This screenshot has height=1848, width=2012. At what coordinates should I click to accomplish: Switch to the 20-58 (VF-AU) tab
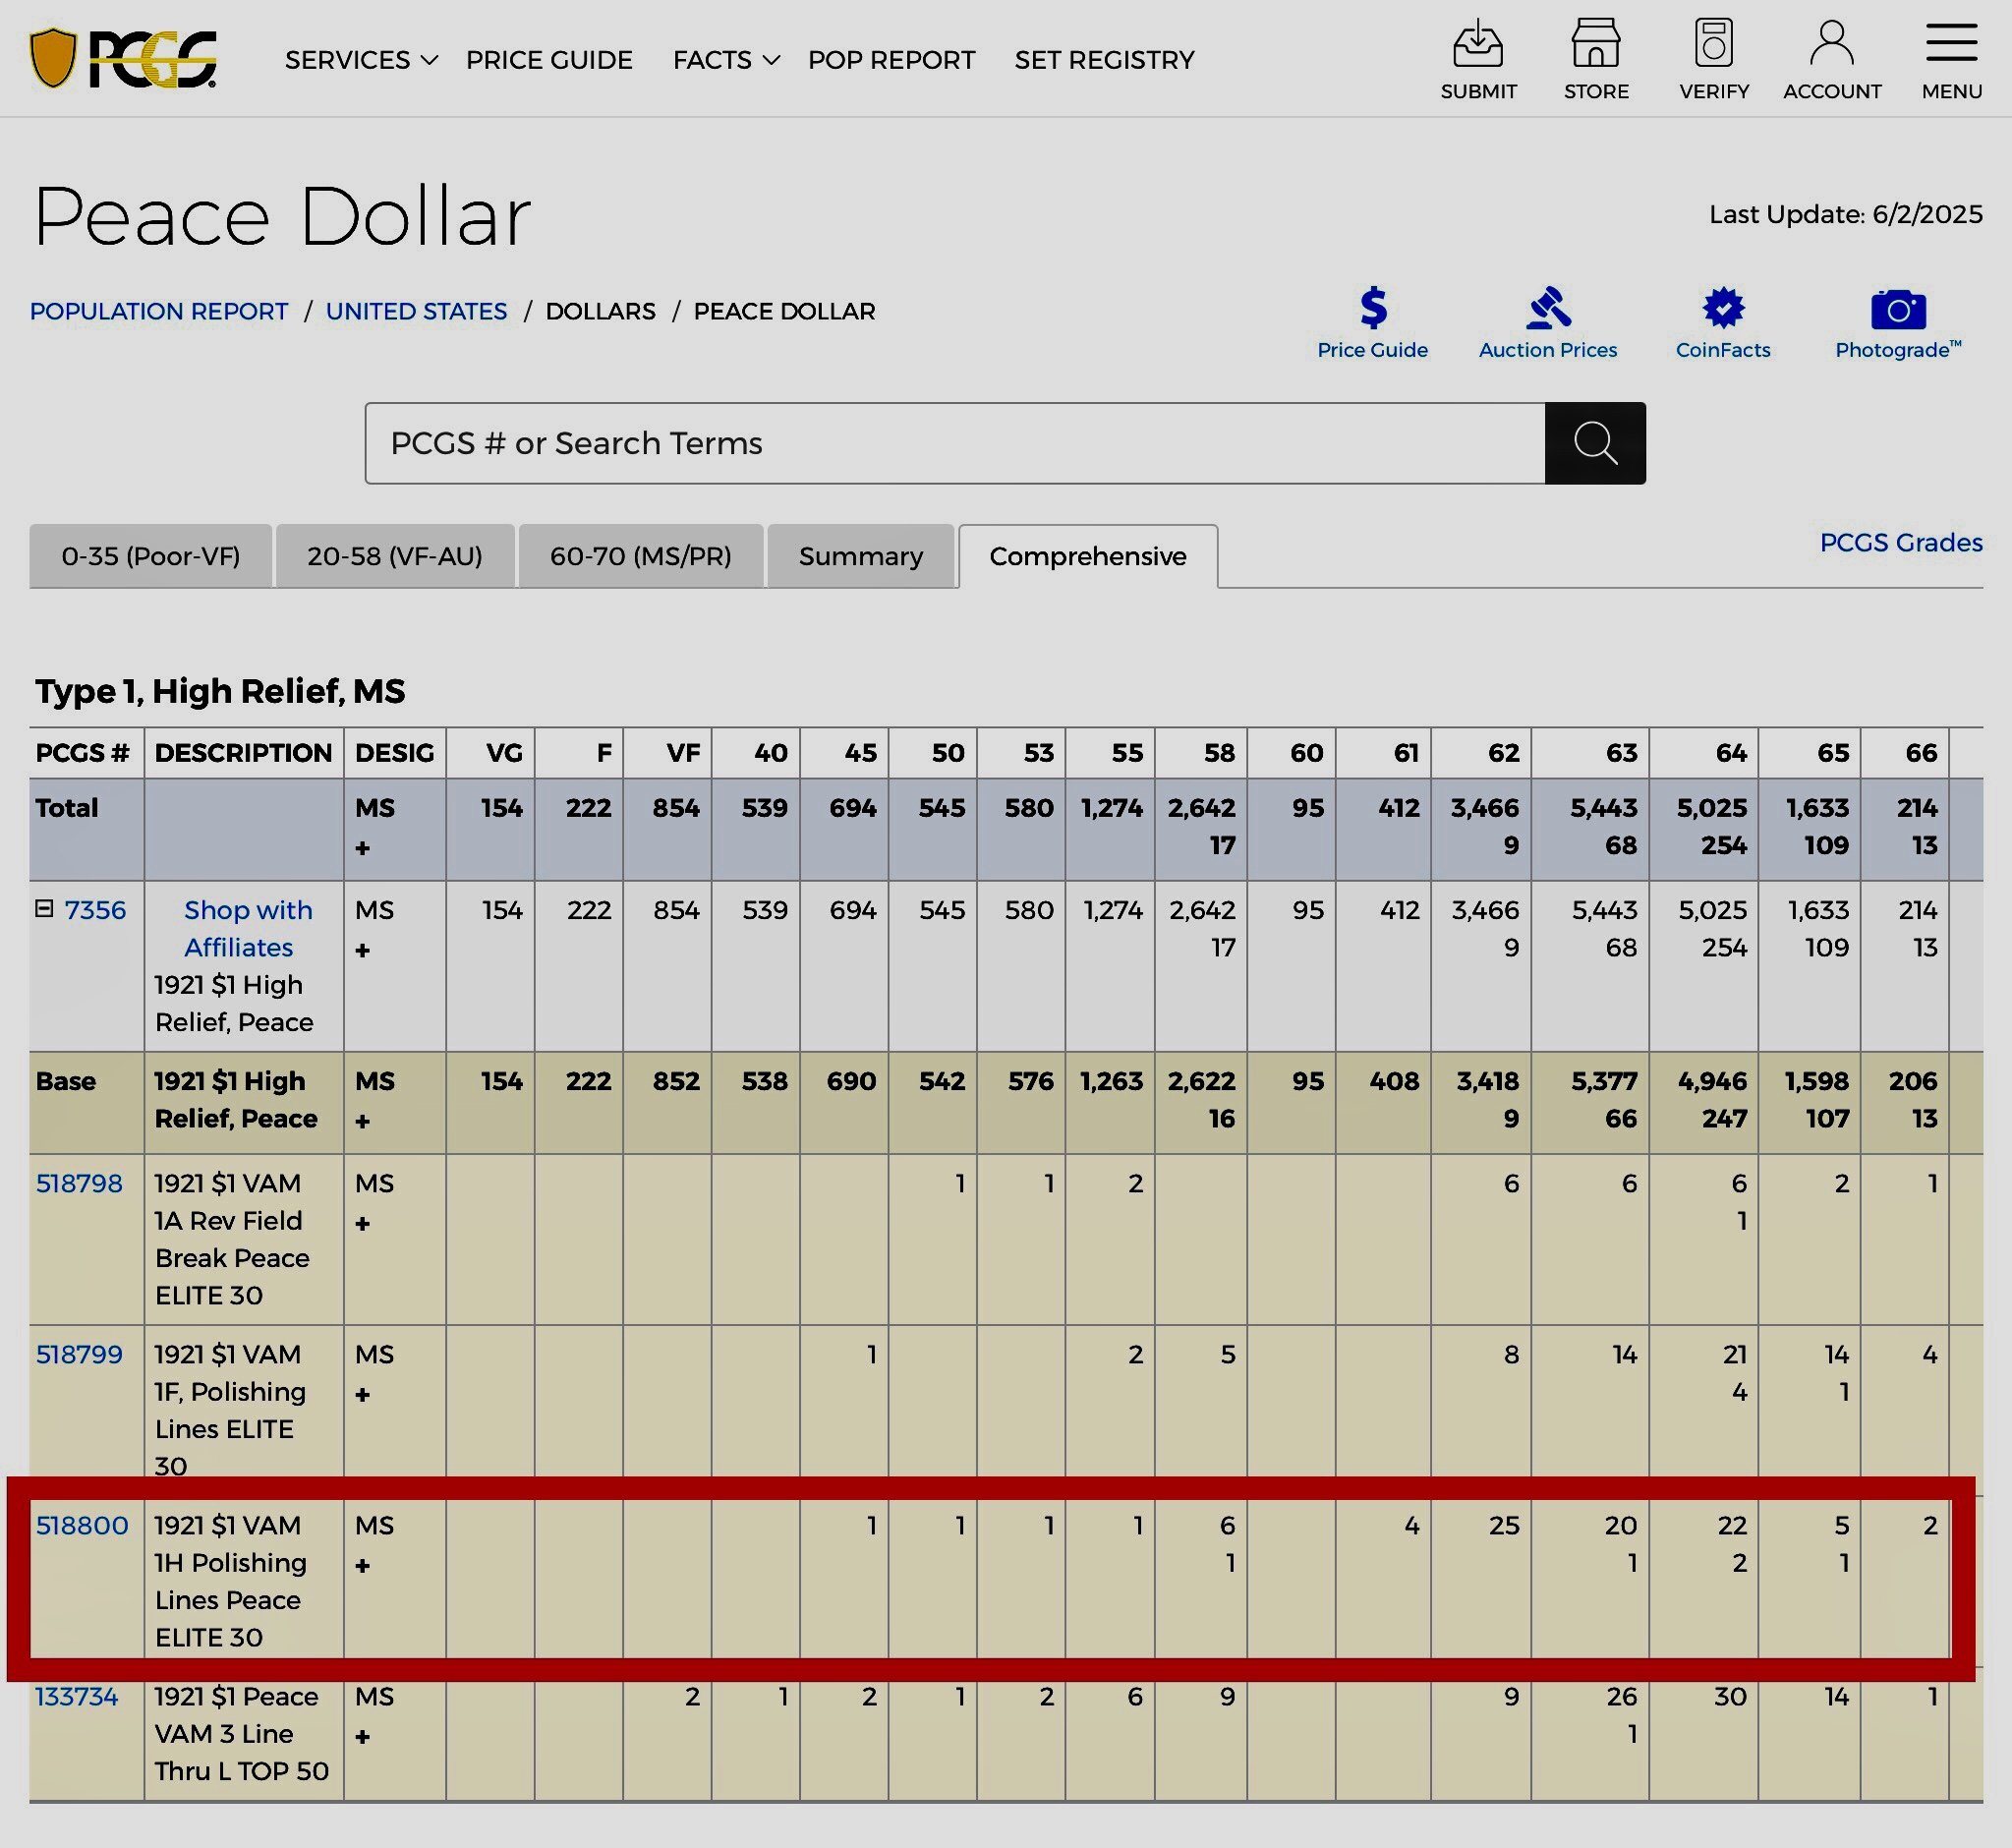(395, 556)
